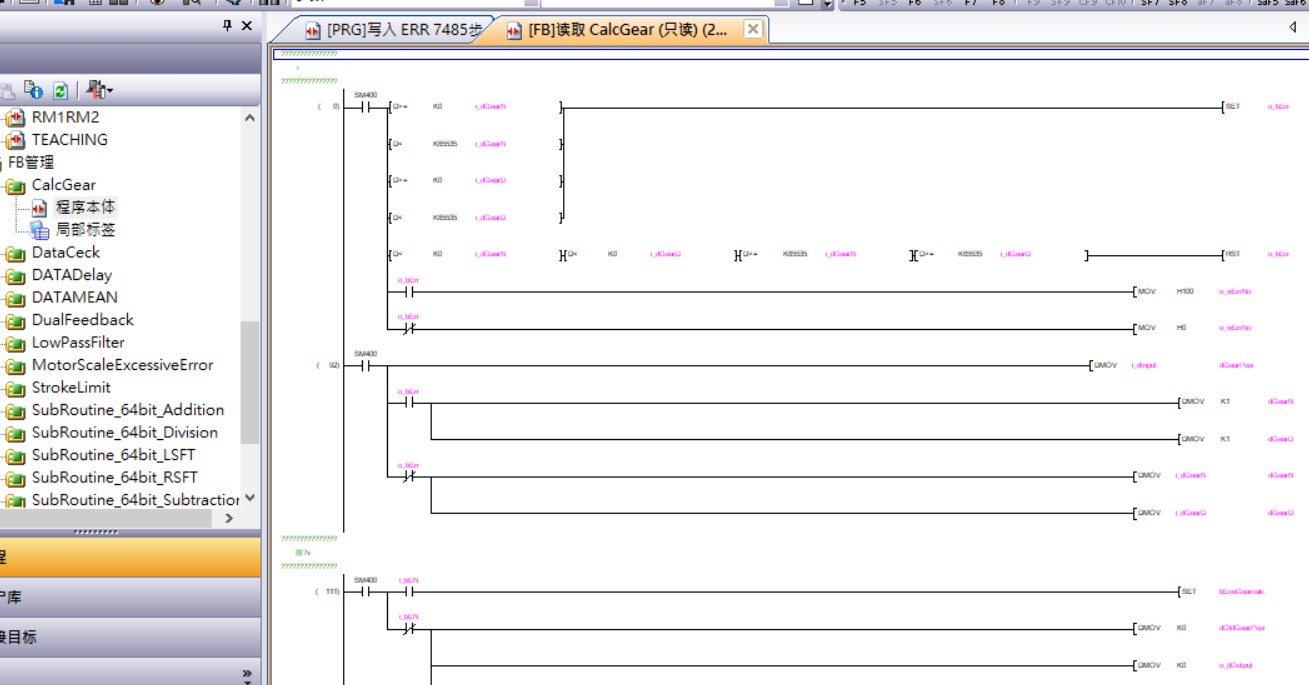This screenshot has height=685, width=1309.
Task: Open 程序本体 under CalcGear
Action: click(x=85, y=207)
